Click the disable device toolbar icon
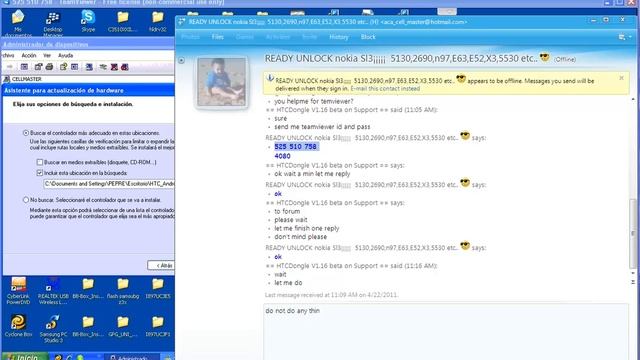This screenshot has width=640, height=360. click(x=125, y=67)
